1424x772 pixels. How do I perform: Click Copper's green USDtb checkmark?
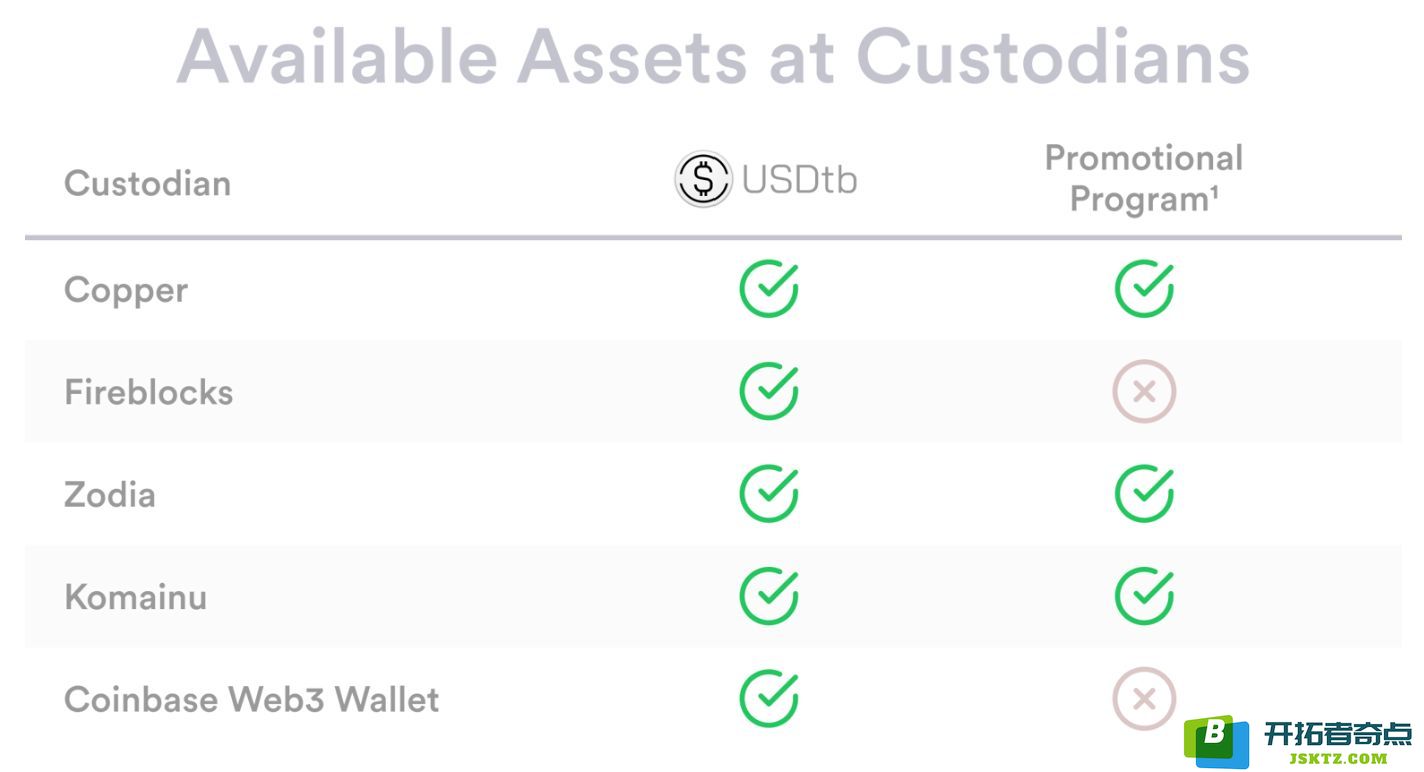pos(769,289)
